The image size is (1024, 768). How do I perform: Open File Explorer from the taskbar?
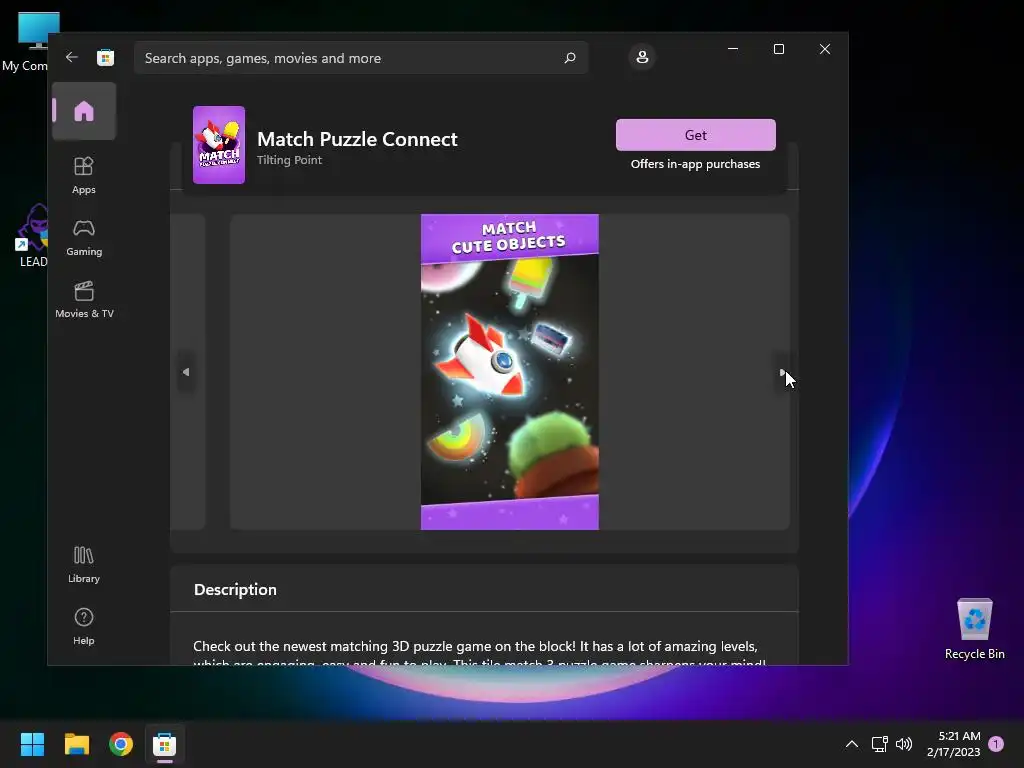(x=76, y=744)
